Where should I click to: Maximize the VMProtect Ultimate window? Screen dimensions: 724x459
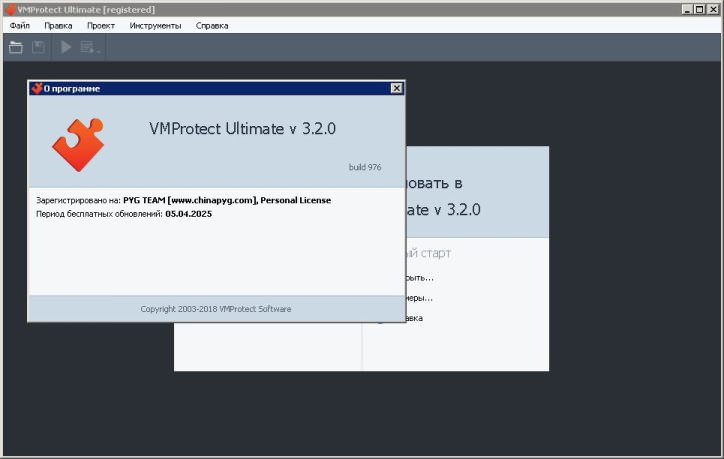click(x=700, y=9)
